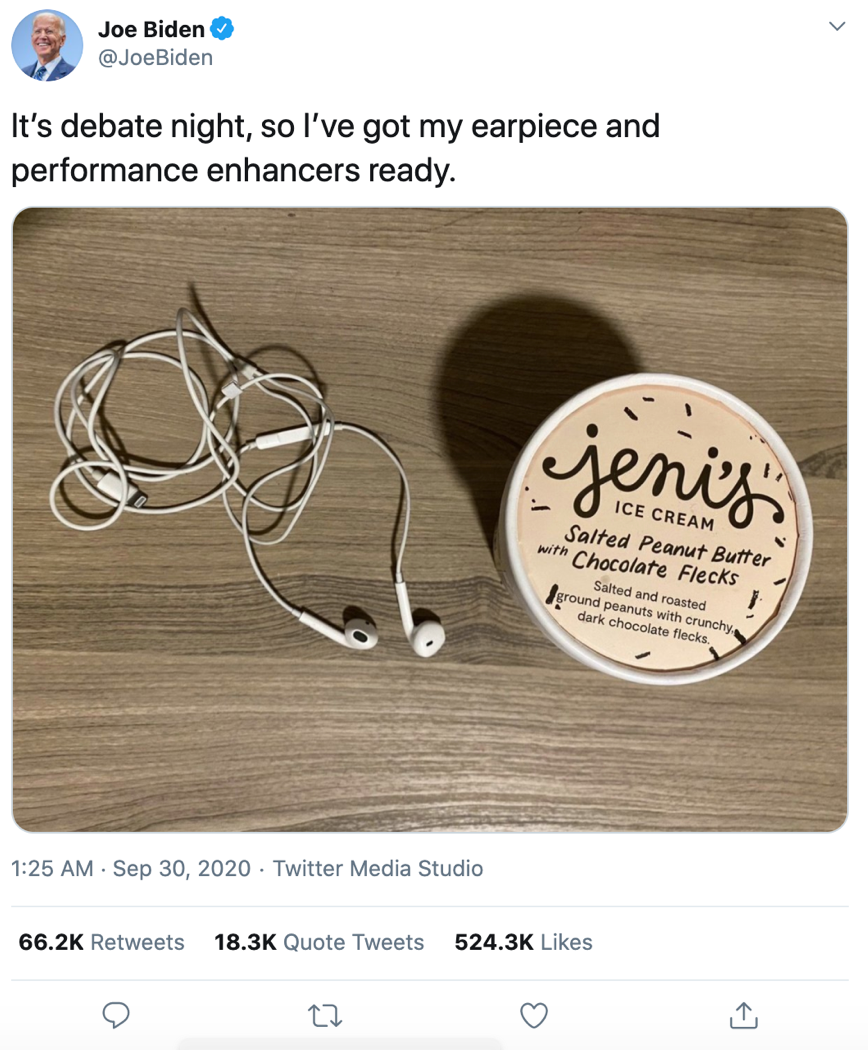Viewport: 868px width, 1050px height.
Task: Click the tweet text about debate night
Action: (x=336, y=148)
